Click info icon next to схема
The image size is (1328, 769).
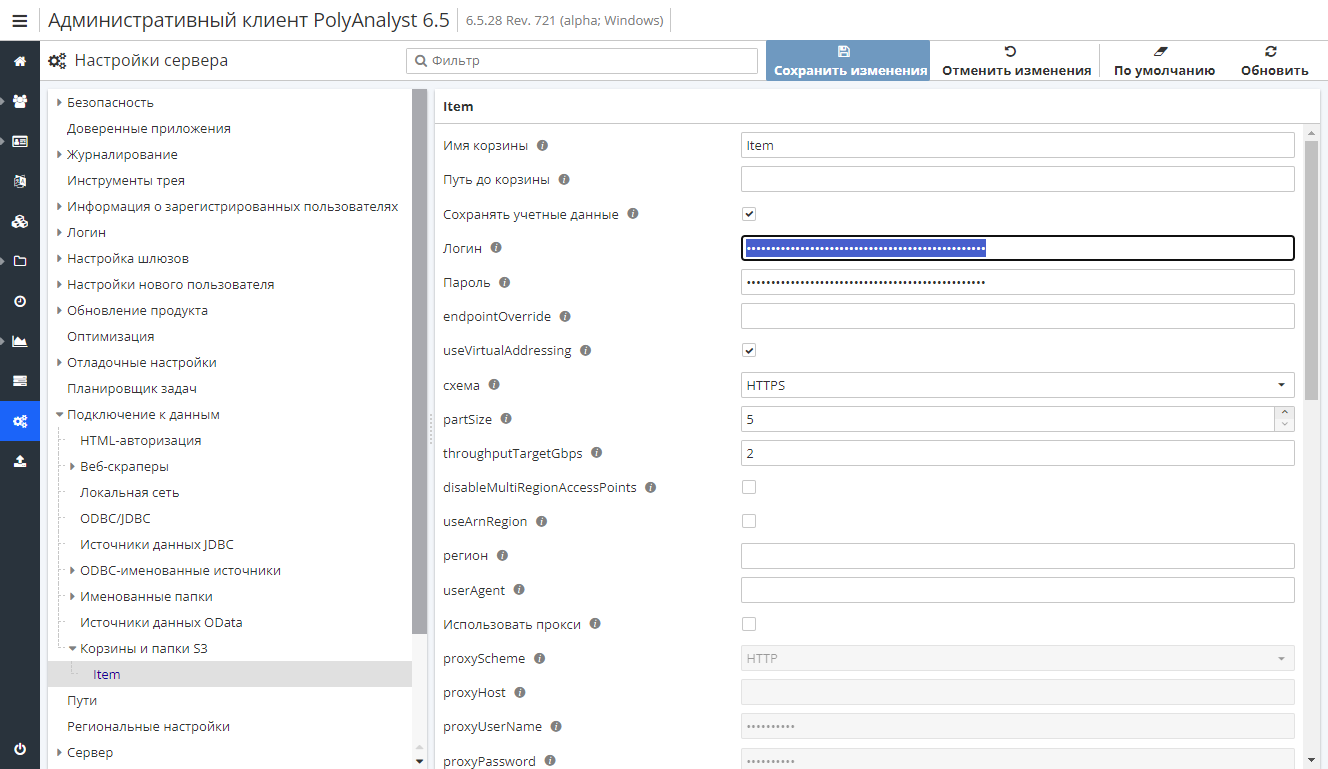pos(493,384)
